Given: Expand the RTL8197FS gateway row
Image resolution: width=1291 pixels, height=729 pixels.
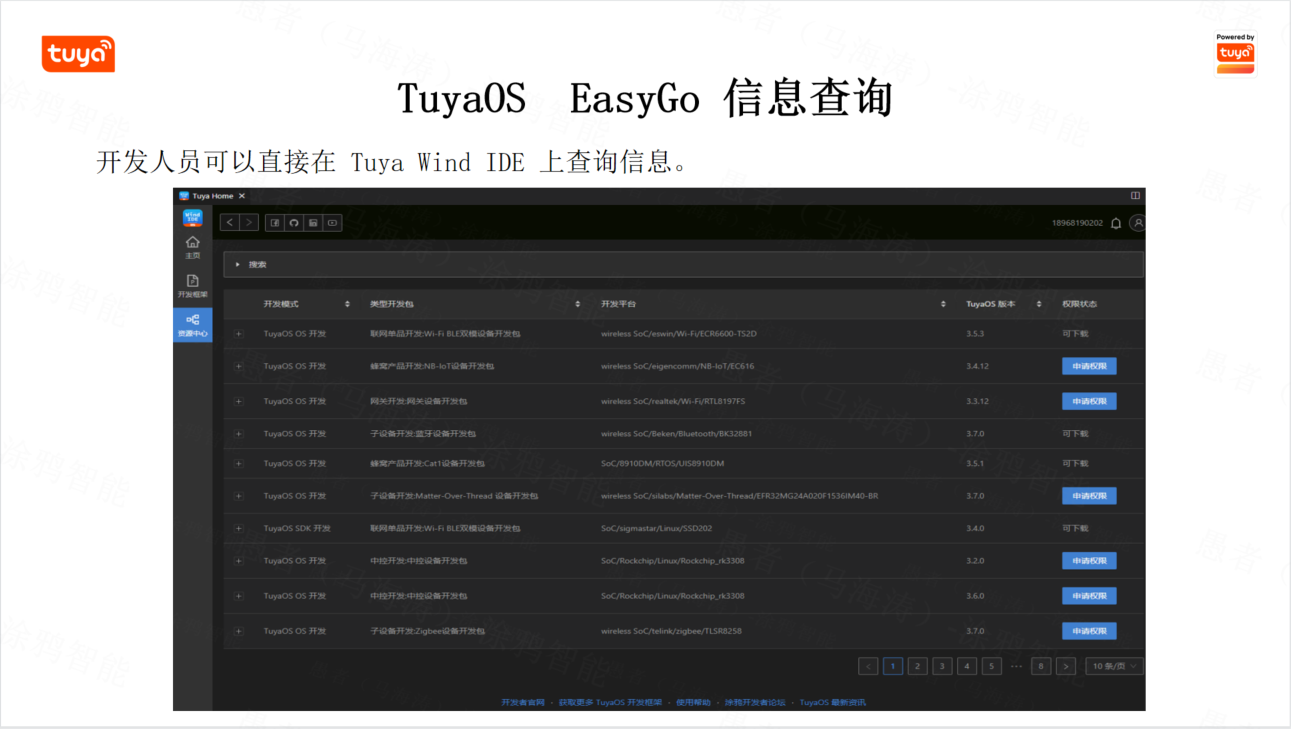Looking at the screenshot, I should click(x=239, y=401).
